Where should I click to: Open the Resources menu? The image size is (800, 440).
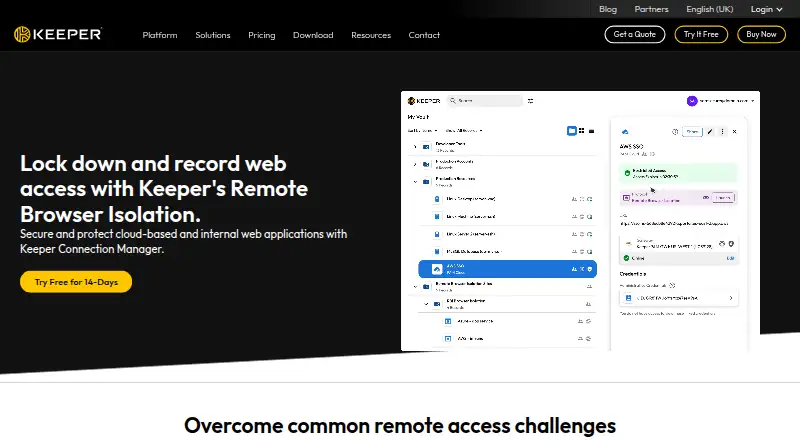(x=371, y=35)
